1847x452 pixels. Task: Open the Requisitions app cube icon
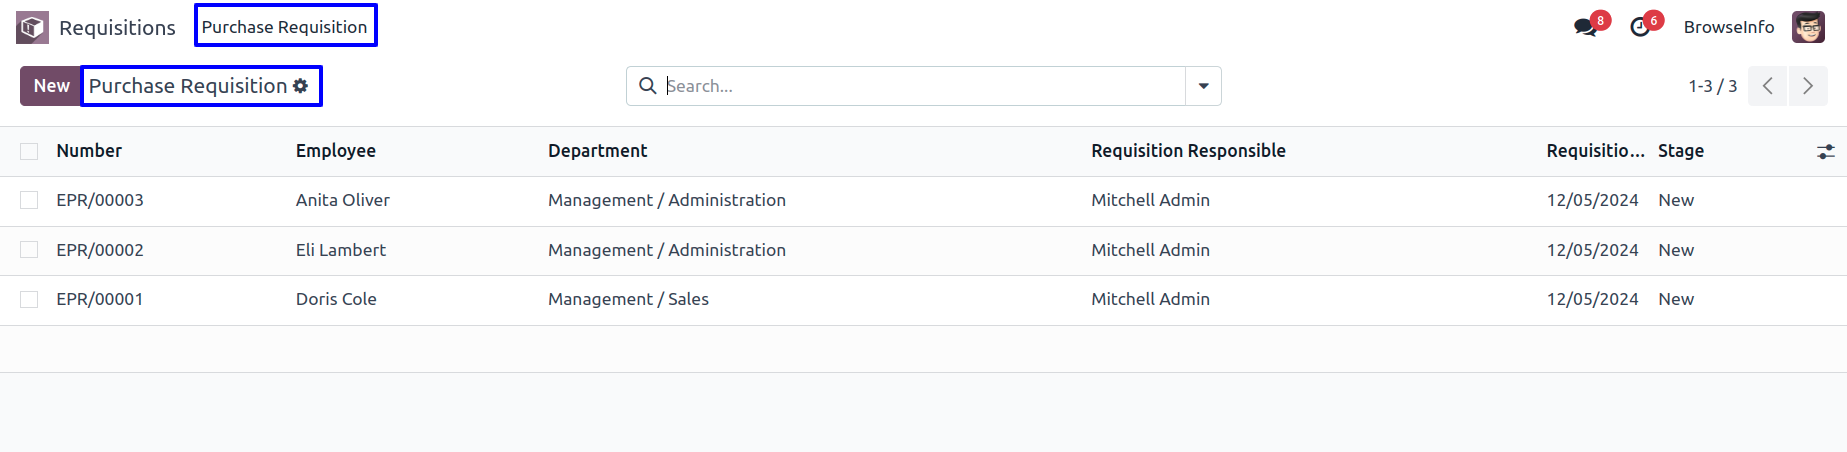point(32,27)
